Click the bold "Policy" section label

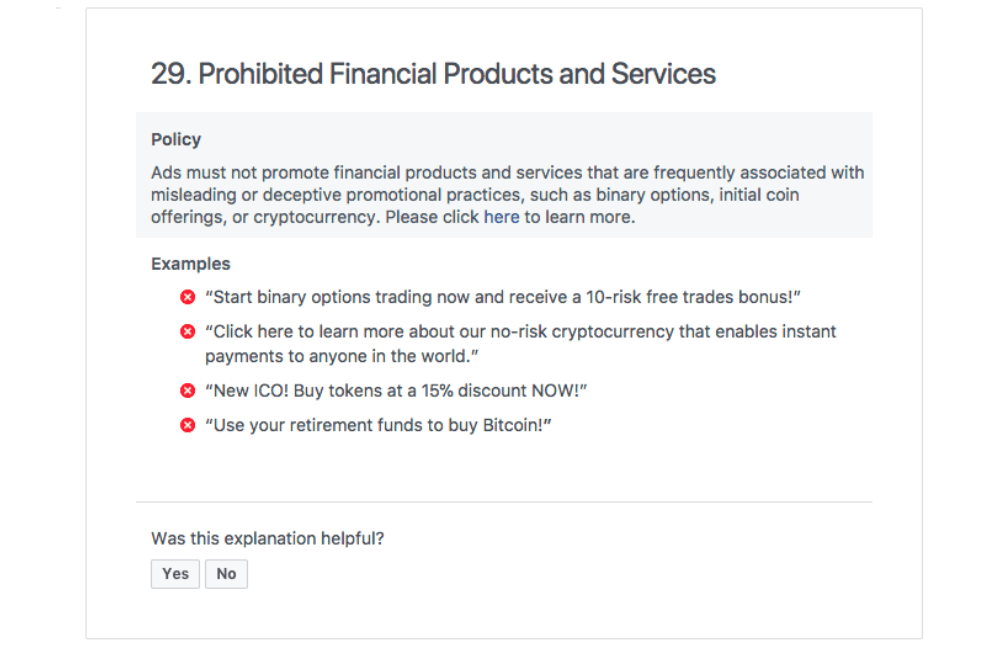pos(176,139)
